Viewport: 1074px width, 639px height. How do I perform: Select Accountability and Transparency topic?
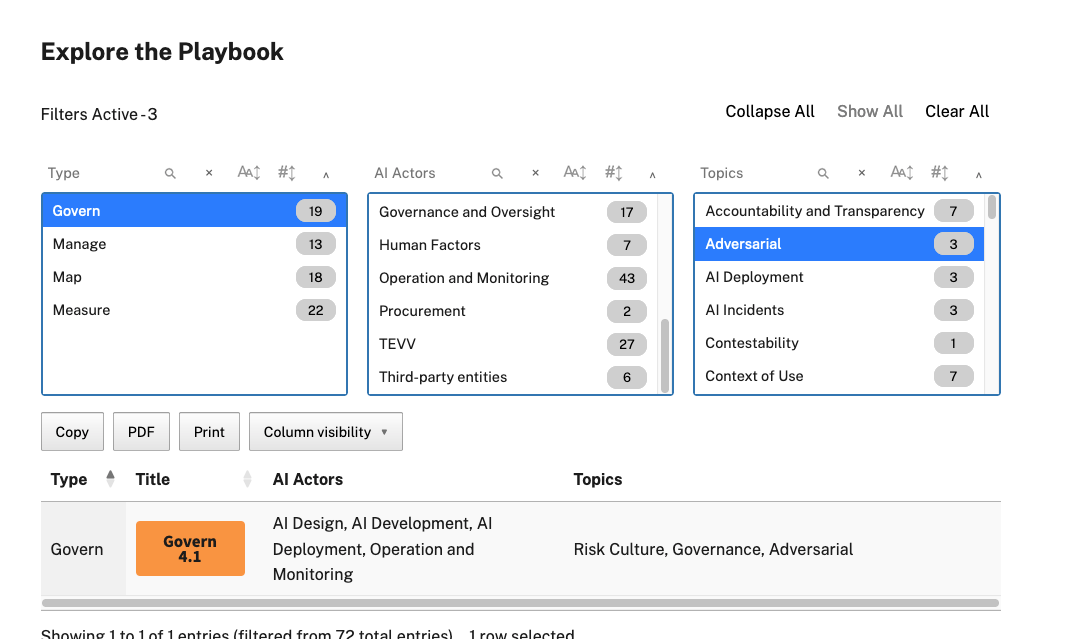pyautogui.click(x=839, y=211)
